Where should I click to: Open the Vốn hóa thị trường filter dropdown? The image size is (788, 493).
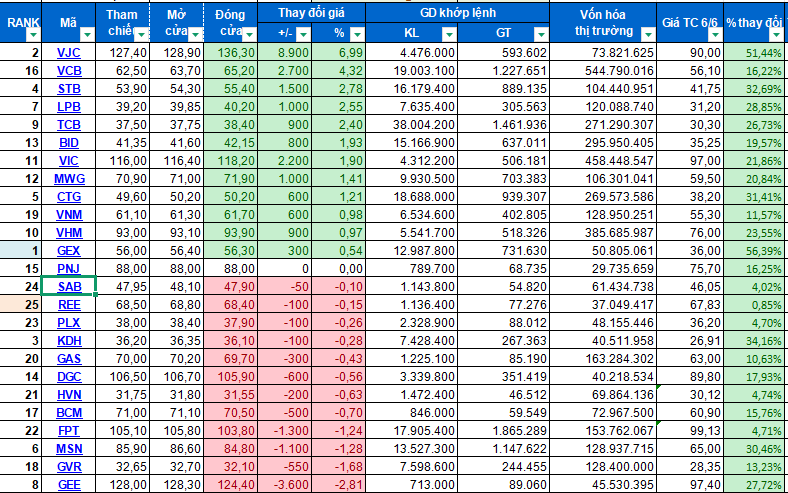(x=648, y=35)
